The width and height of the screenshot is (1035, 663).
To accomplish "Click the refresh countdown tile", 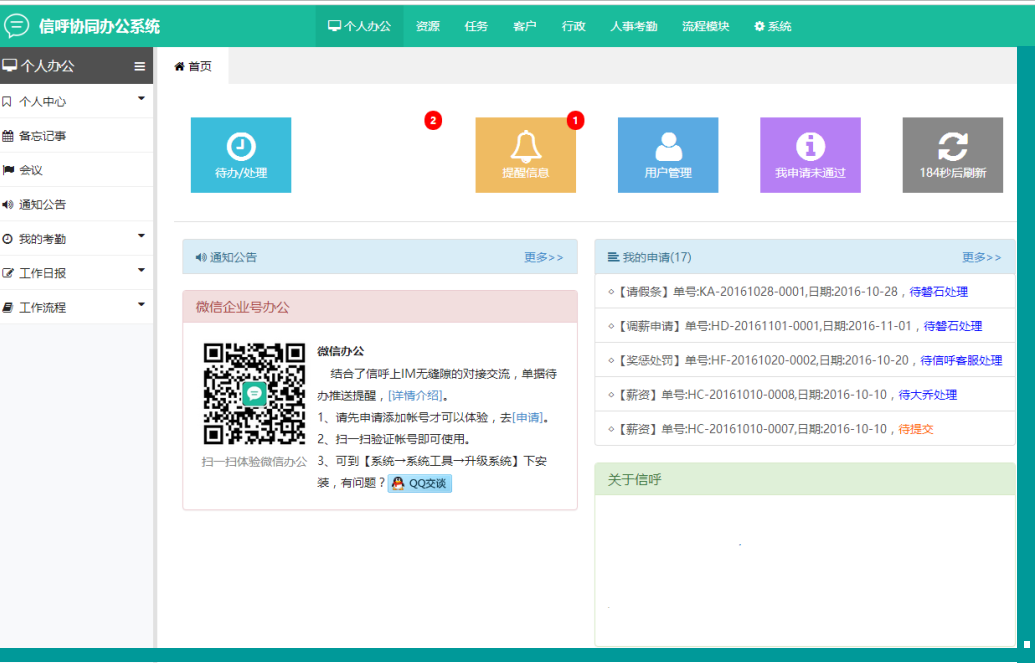I will coord(952,155).
